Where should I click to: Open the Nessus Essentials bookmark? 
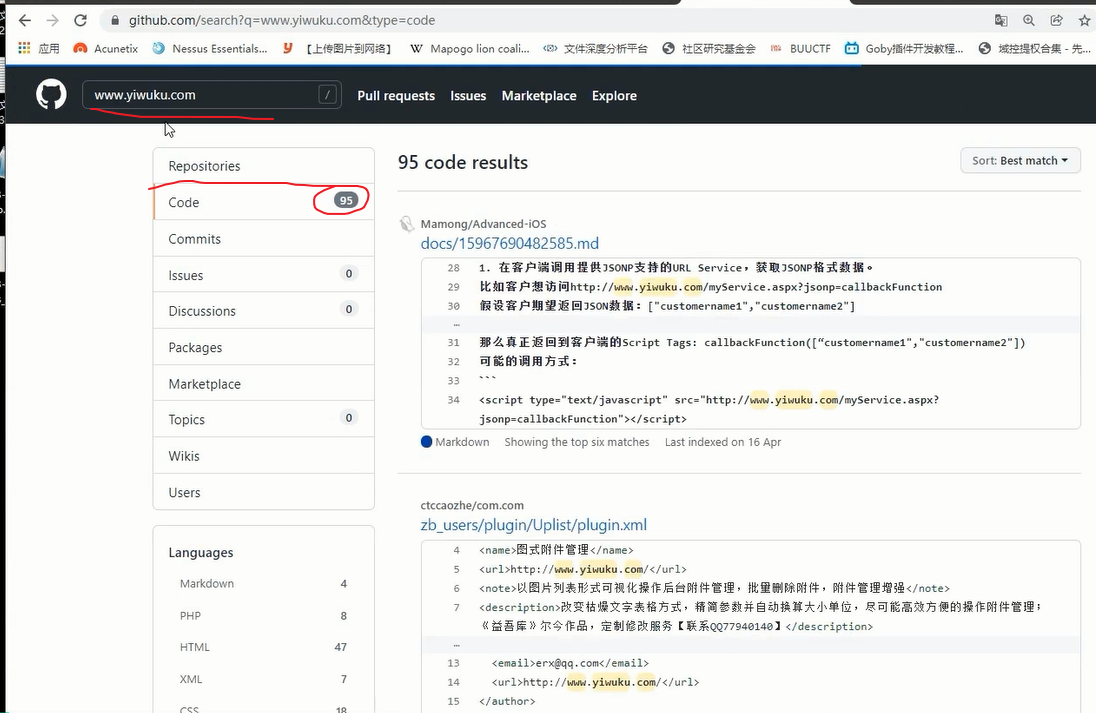pos(210,48)
